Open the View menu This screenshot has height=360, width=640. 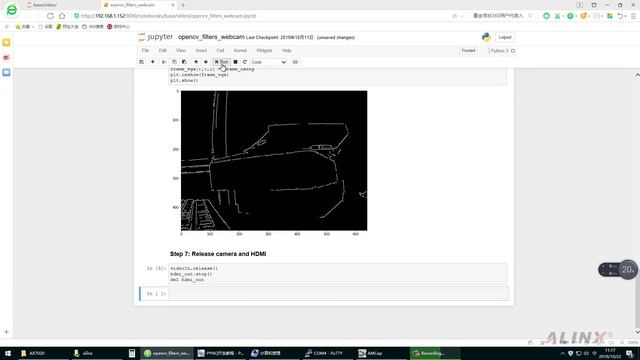coord(181,51)
